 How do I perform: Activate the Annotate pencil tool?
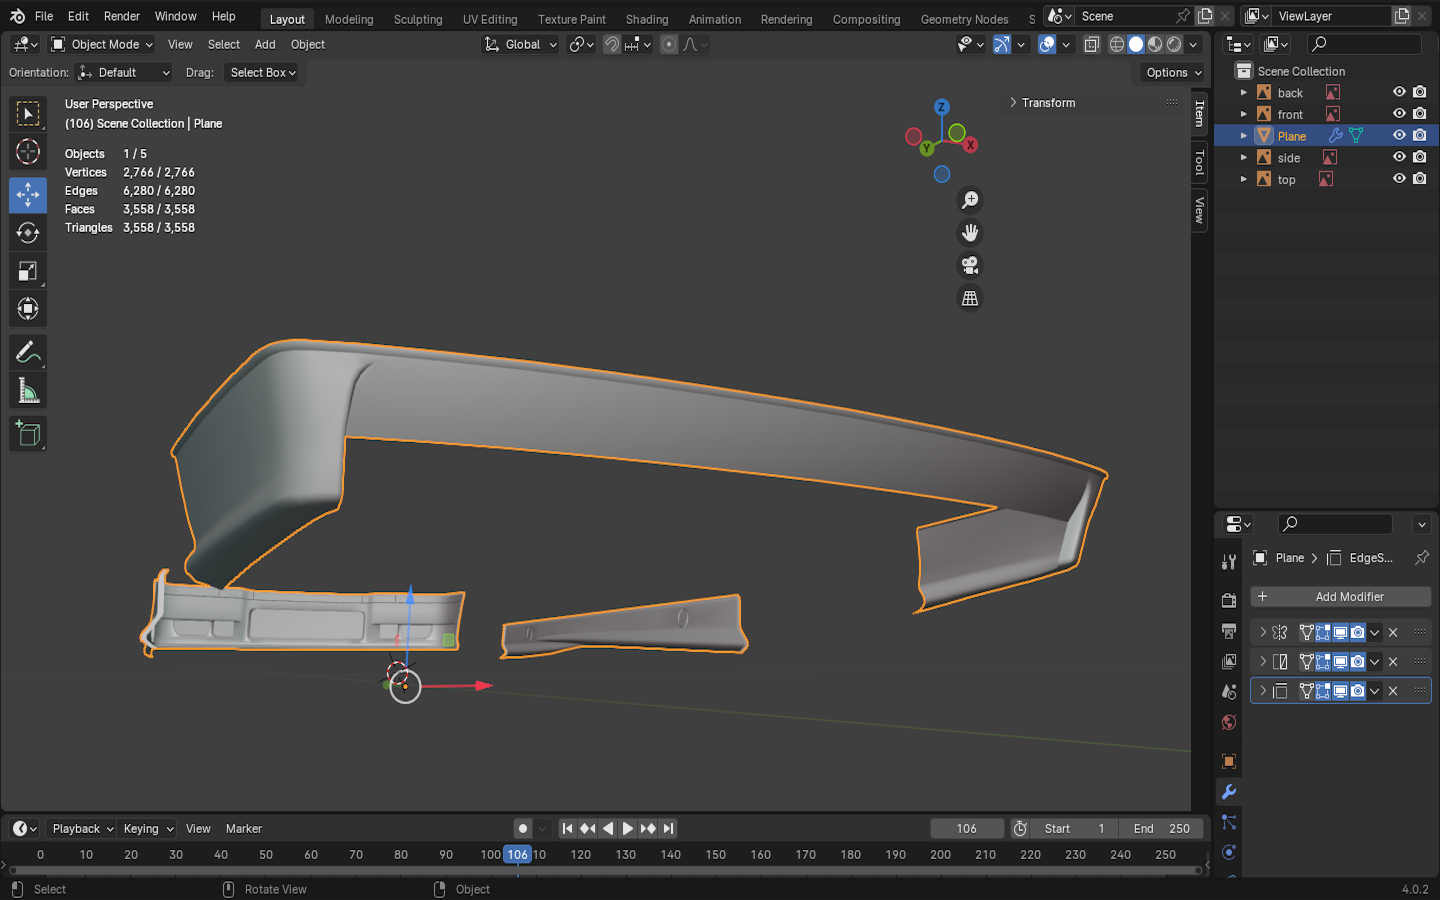pos(28,353)
